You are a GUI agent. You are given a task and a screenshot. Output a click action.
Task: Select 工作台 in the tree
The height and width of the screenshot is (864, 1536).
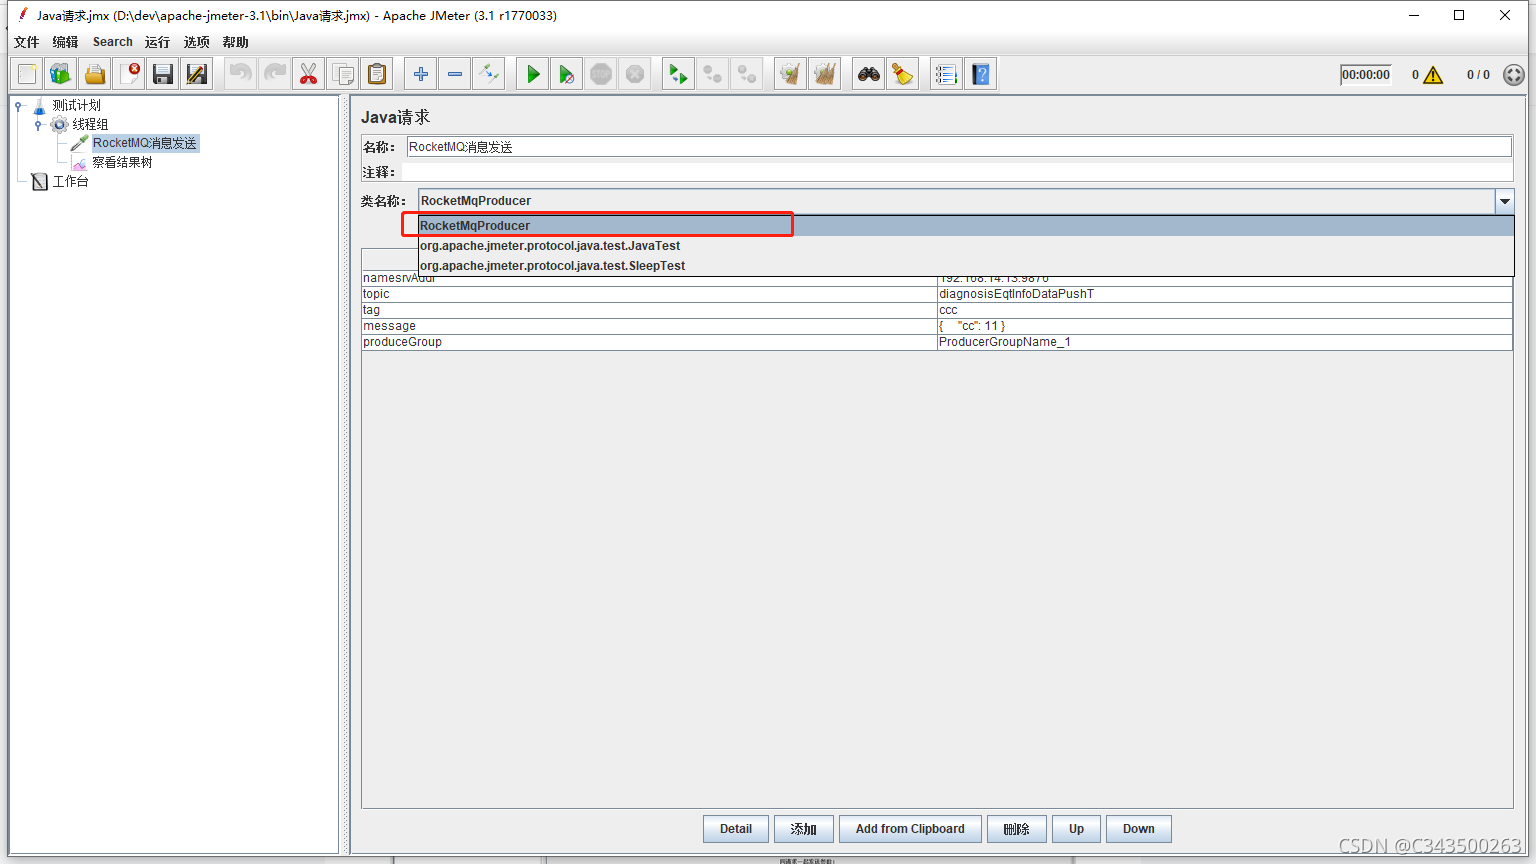[70, 181]
